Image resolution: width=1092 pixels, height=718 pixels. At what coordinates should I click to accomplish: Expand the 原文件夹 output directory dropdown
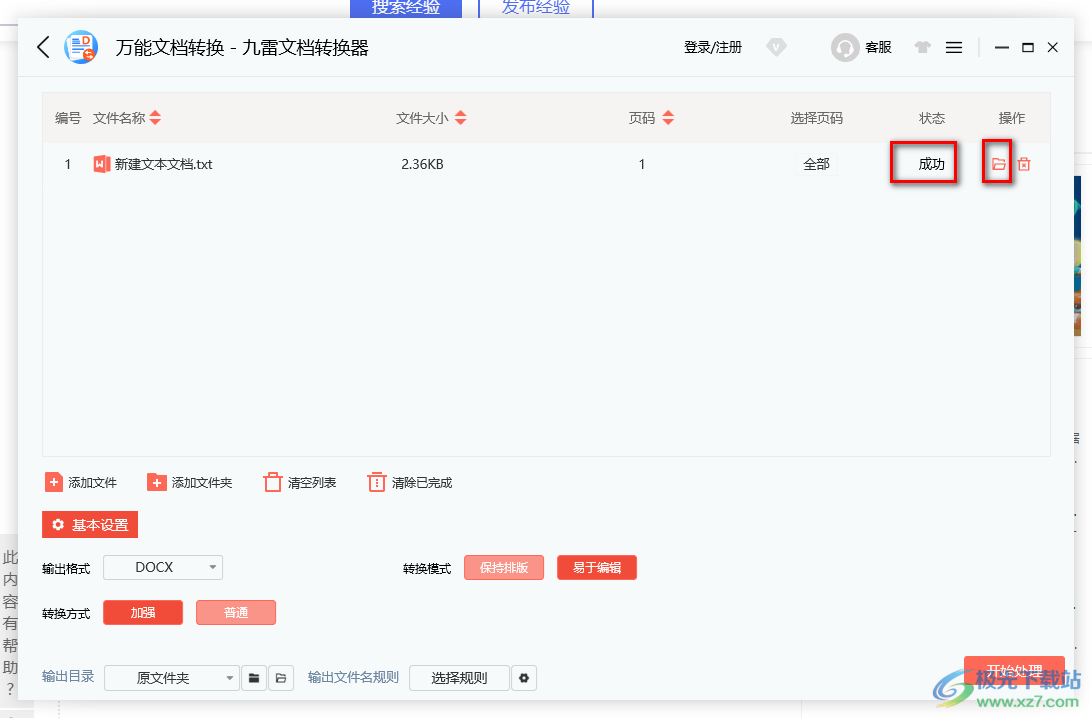pyautogui.click(x=172, y=678)
